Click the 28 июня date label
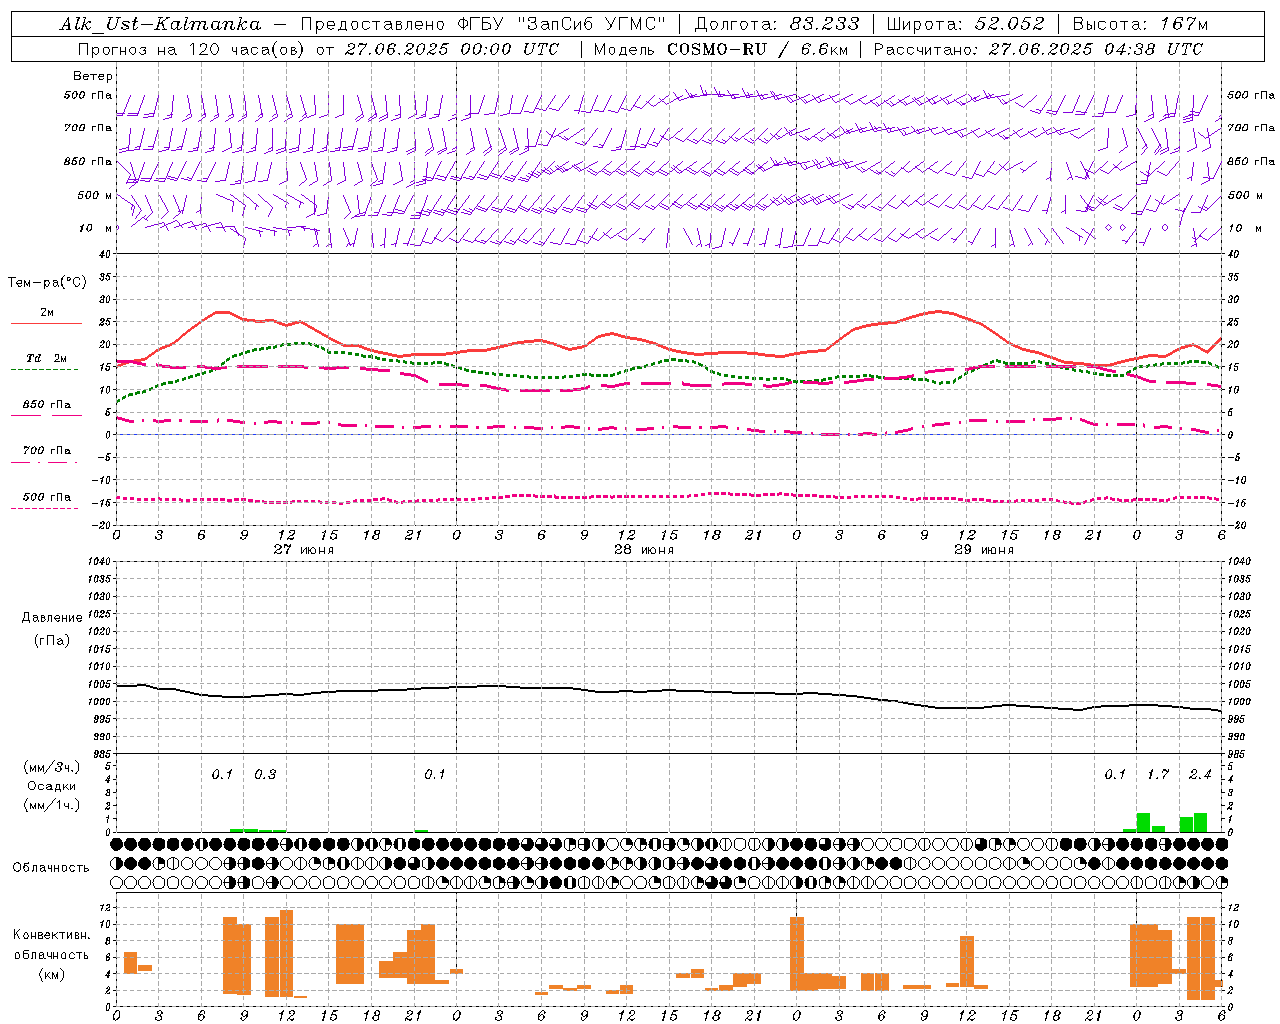1280x1024 pixels. (x=644, y=549)
